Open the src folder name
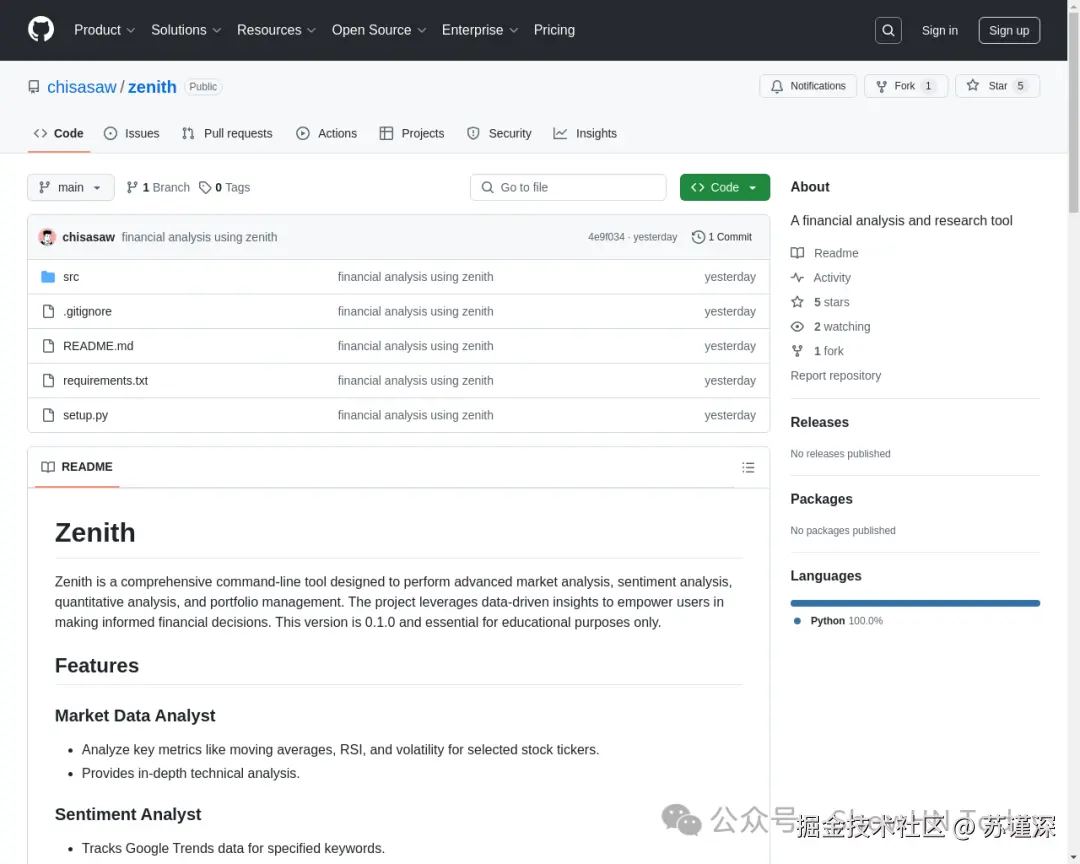The image size is (1080, 864). (71, 277)
